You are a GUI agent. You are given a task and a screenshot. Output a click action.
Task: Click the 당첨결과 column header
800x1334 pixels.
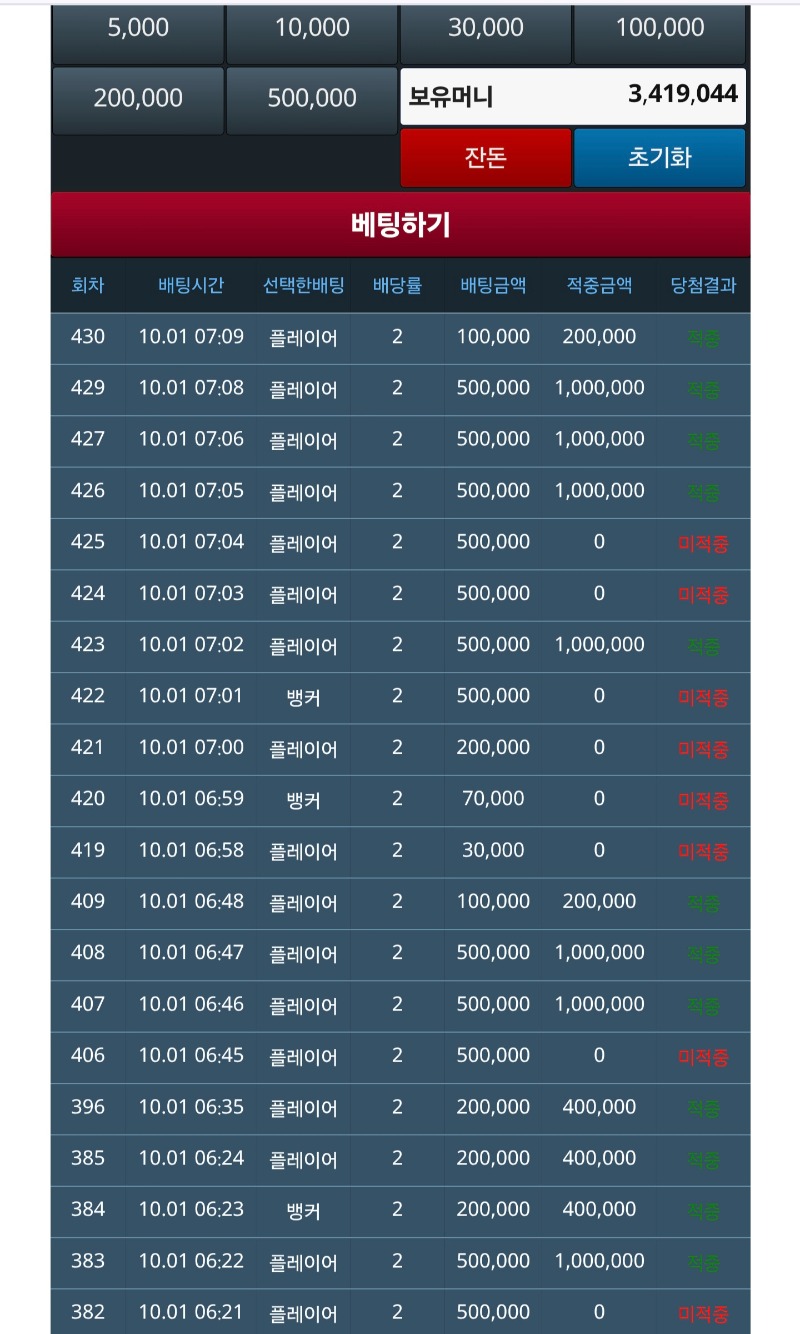[703, 285]
